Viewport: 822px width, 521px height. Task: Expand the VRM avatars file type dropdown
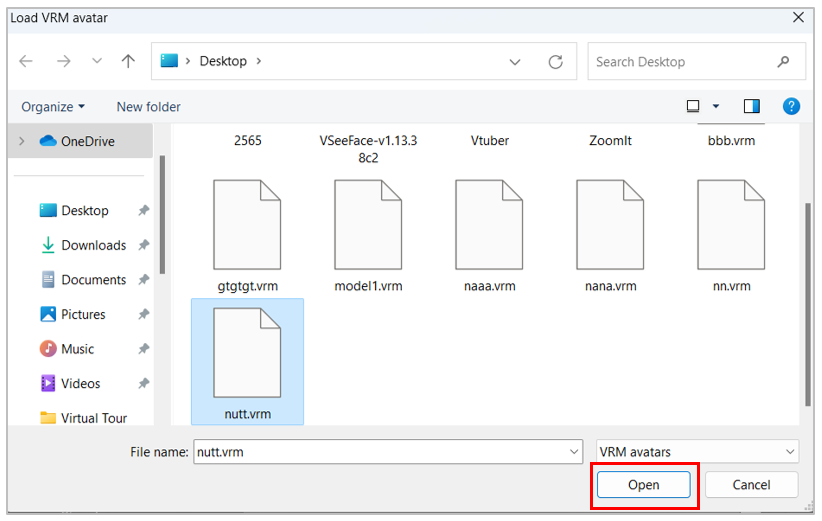click(697, 452)
